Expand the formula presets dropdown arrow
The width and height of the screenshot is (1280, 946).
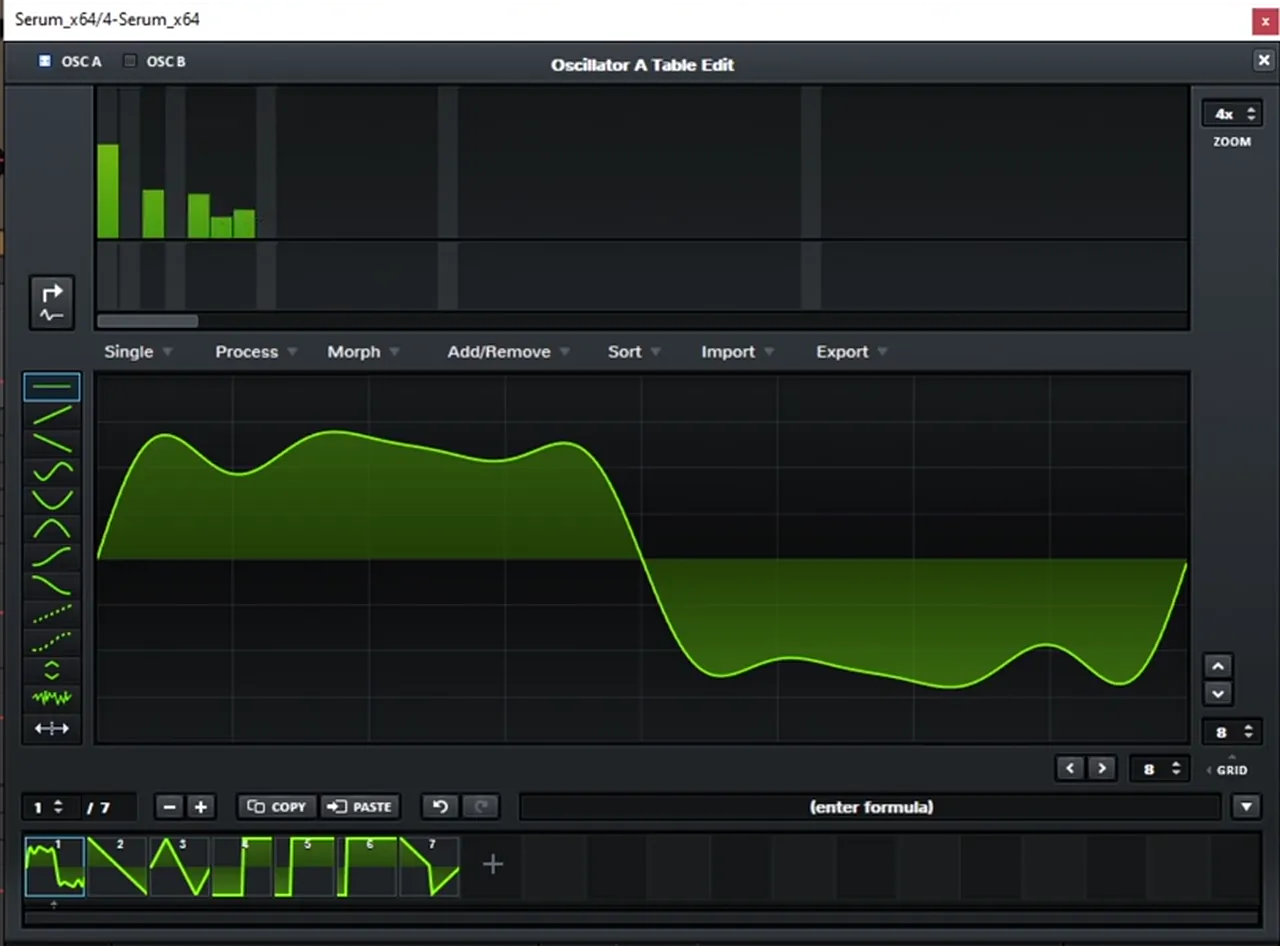[x=1246, y=807]
